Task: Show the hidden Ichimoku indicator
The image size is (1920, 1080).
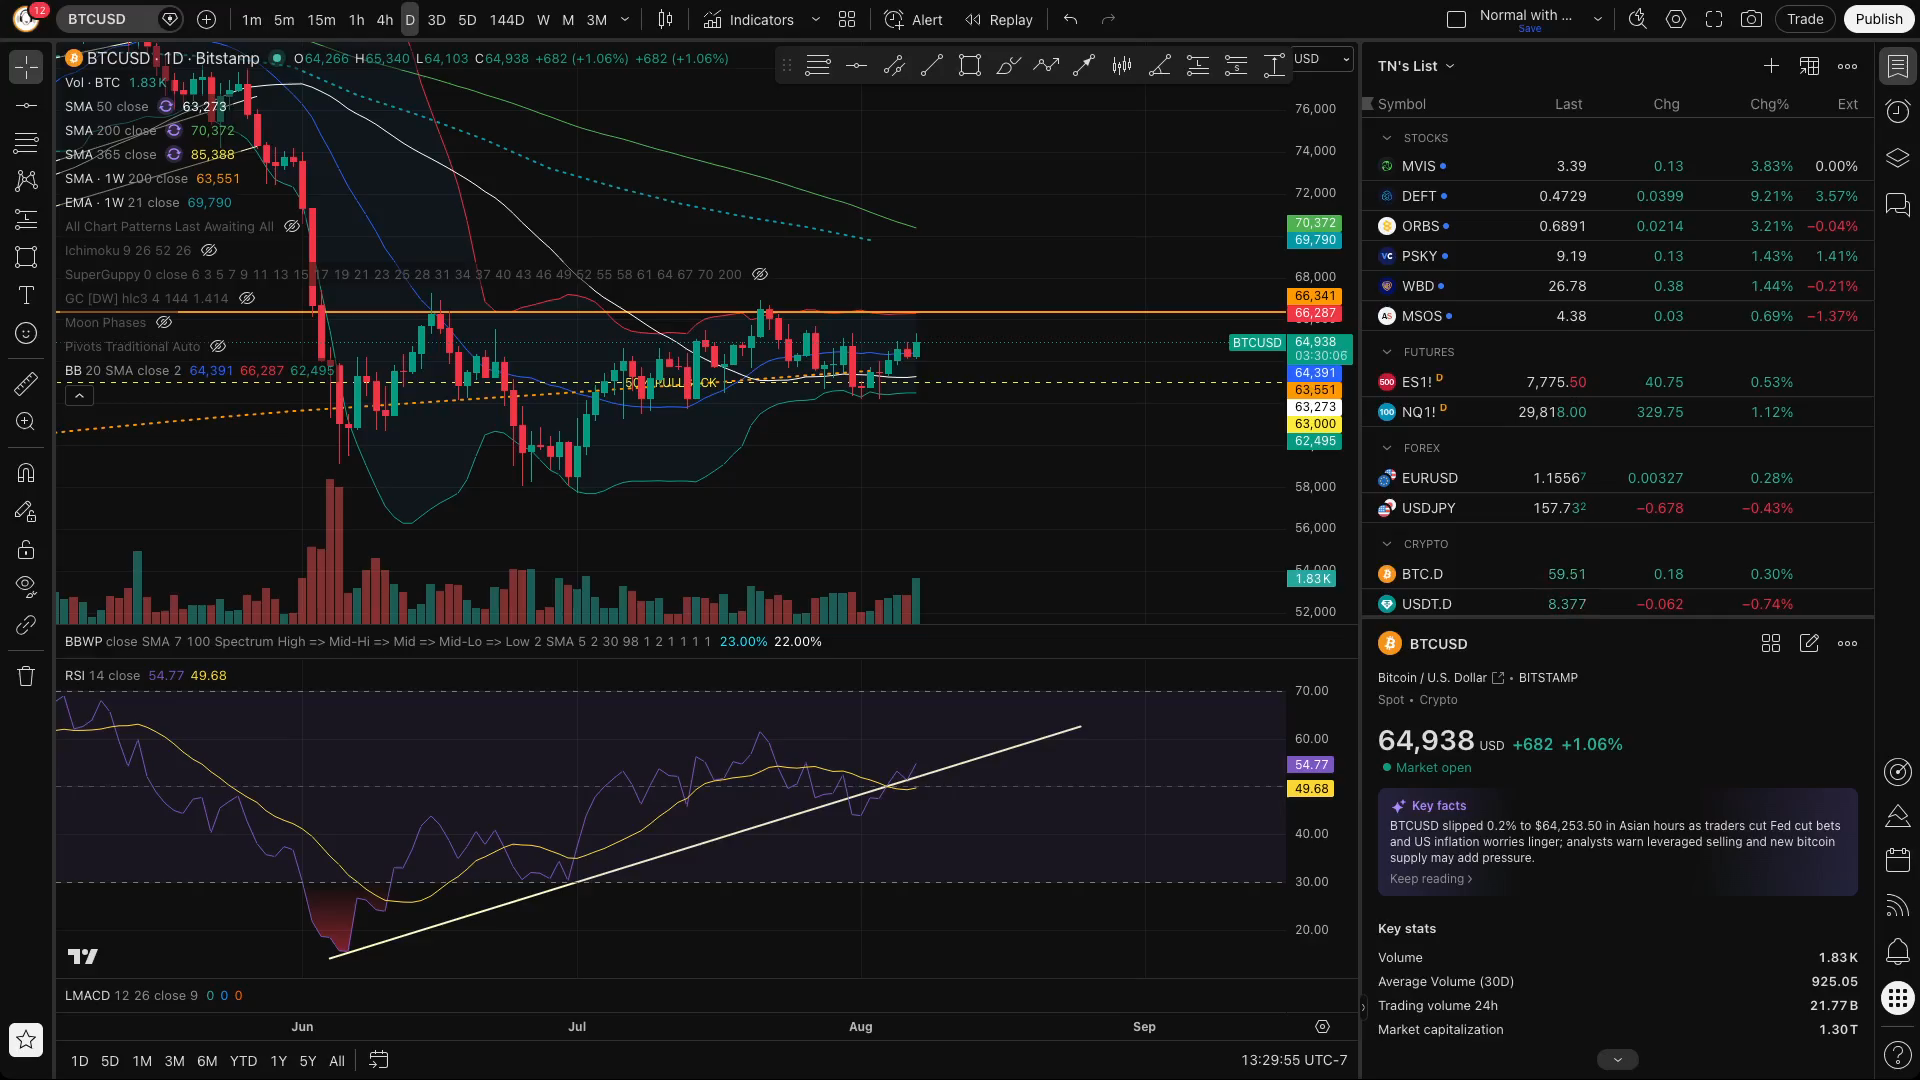Action: pyautogui.click(x=209, y=250)
